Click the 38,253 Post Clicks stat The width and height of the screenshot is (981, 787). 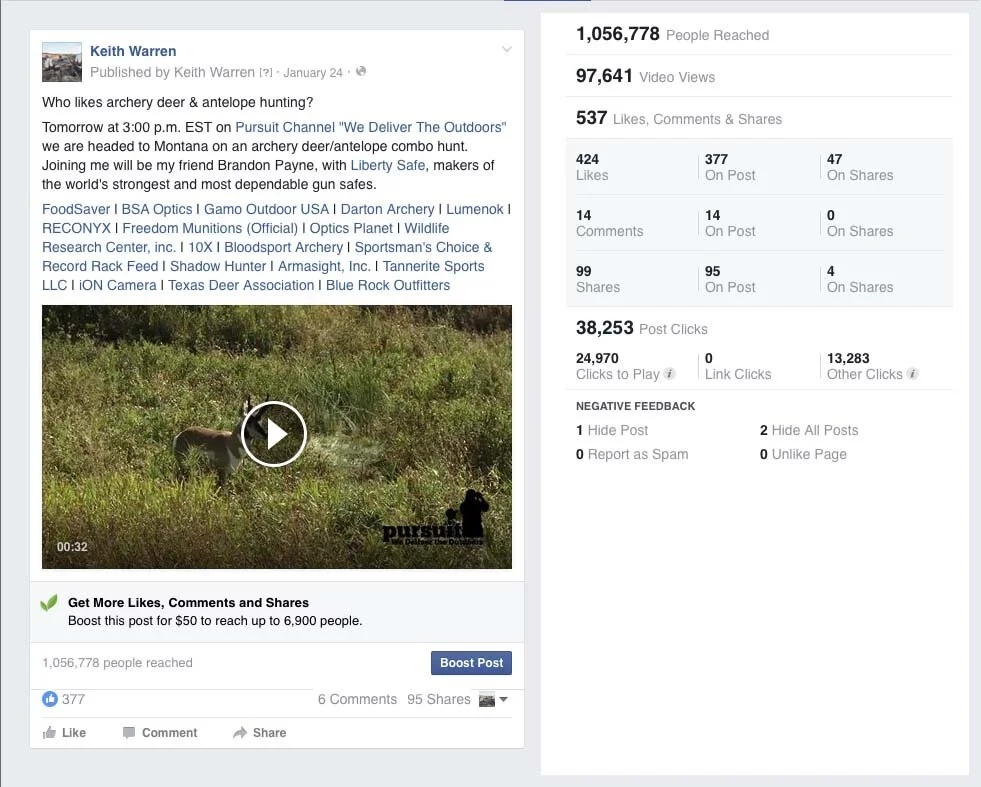click(x=641, y=328)
